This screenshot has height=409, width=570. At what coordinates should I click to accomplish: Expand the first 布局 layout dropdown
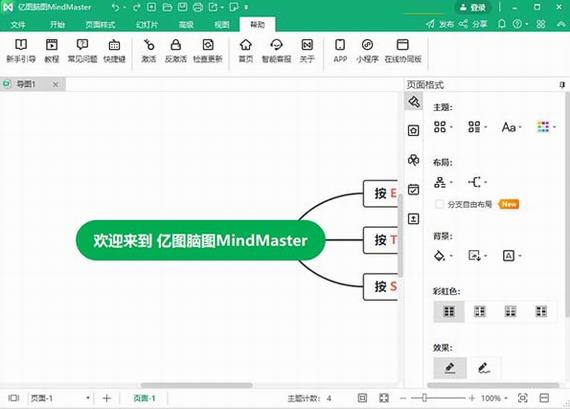443,182
